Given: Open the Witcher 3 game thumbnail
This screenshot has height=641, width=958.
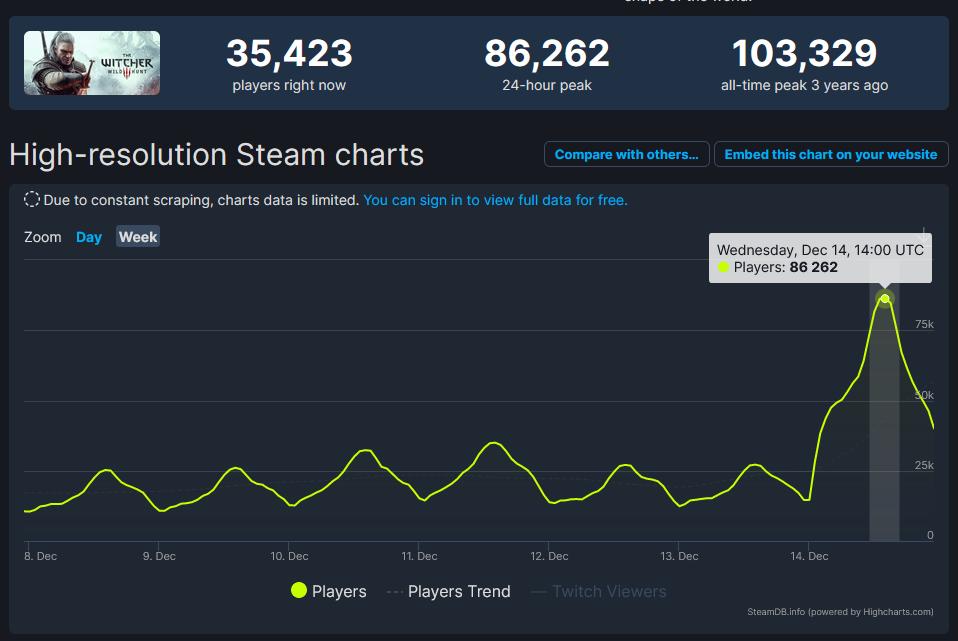Looking at the screenshot, I should click(92, 63).
